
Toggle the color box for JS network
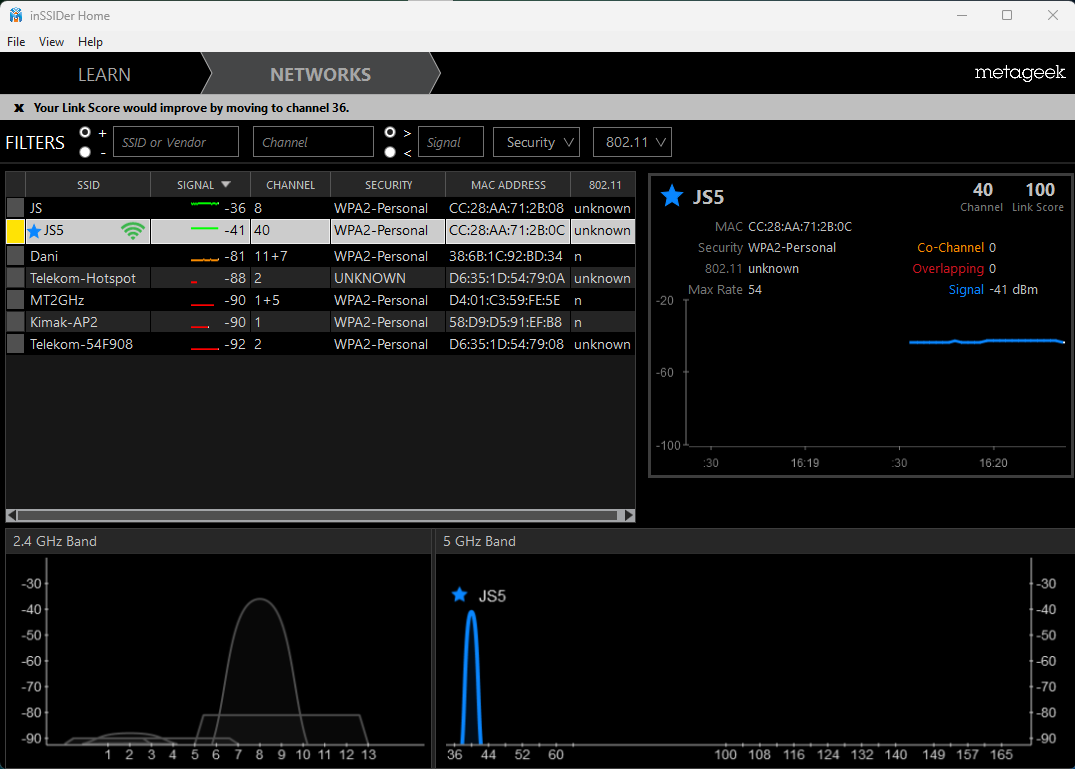click(15, 208)
